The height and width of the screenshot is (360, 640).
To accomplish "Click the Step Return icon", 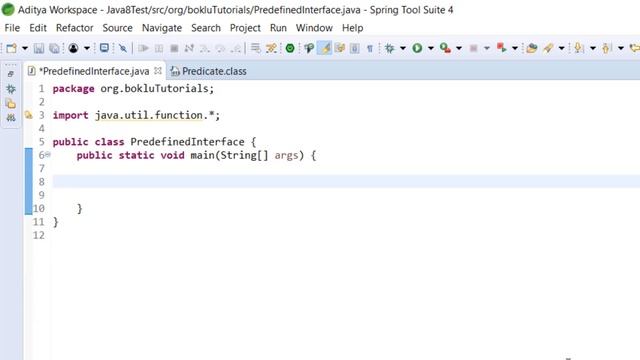I will coord(236,48).
